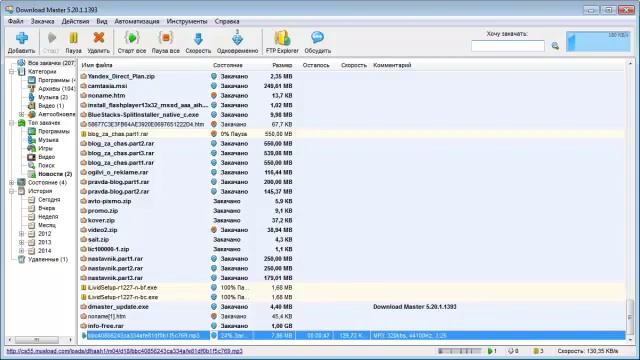Image resolution: width=640 pixels, height=360 pixels.
Task: Open Удаленные (1) trash item
Action: click(x=48, y=259)
